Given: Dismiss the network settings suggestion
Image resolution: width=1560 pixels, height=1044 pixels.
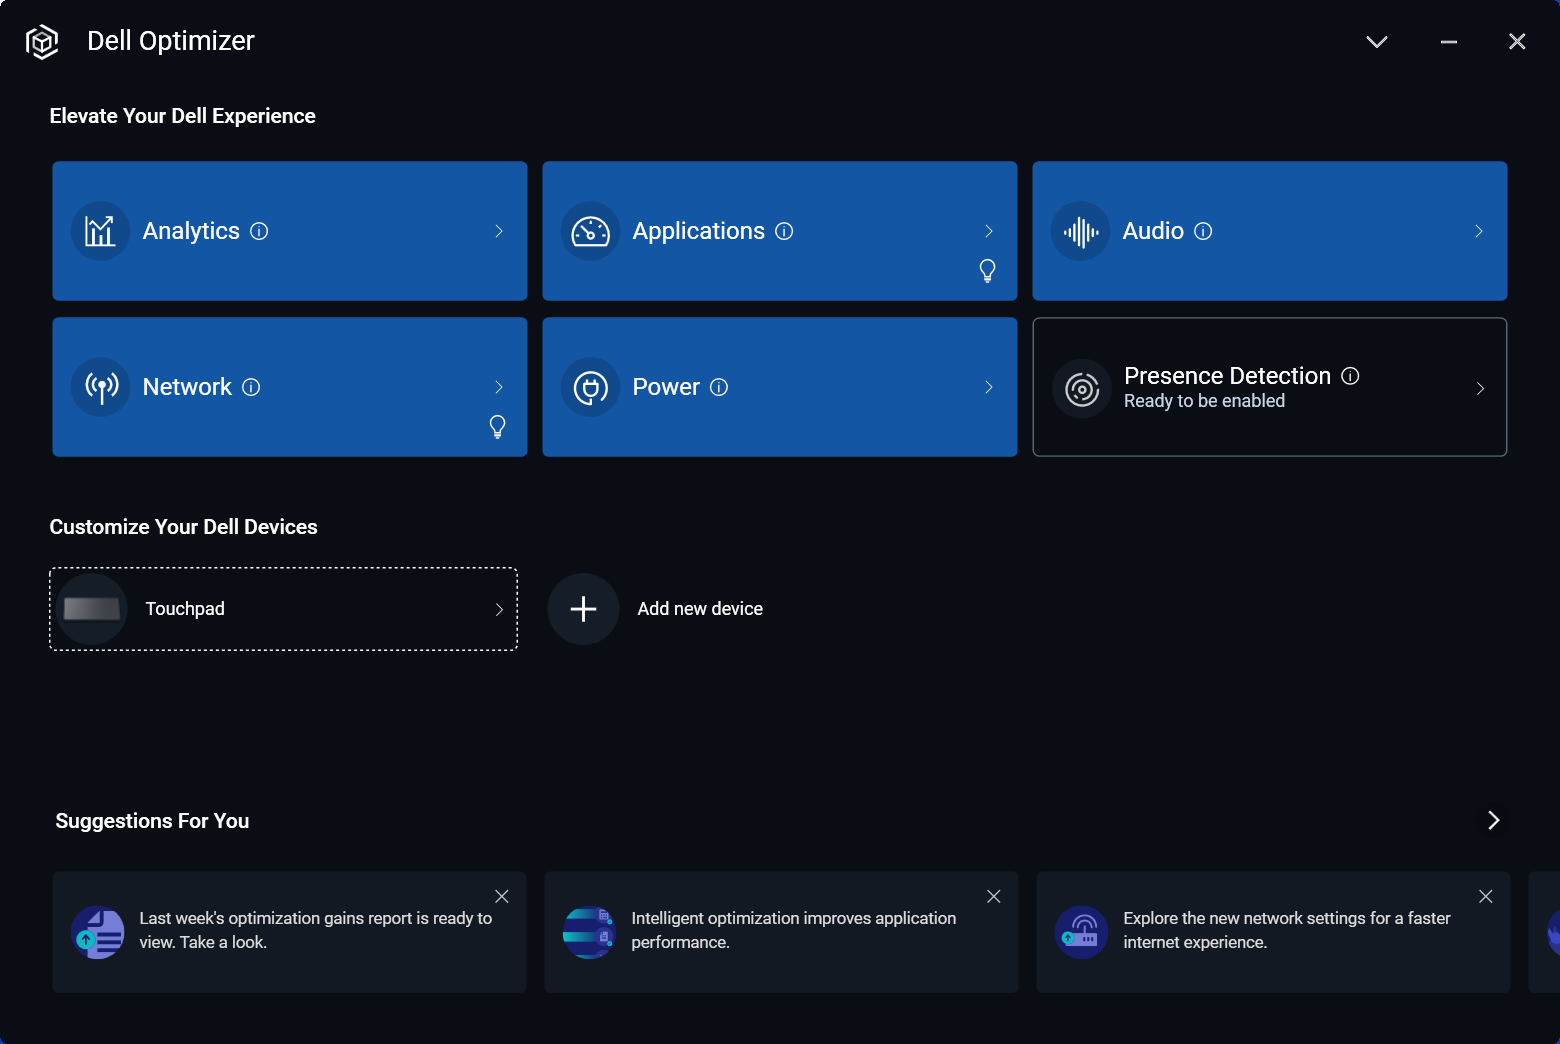Looking at the screenshot, I should click(x=1486, y=897).
